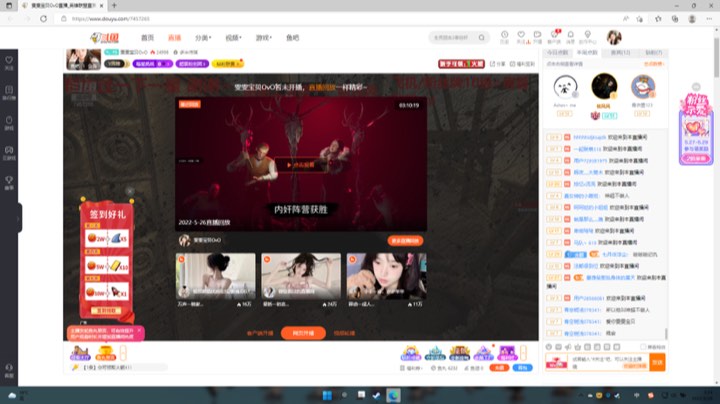Switch to the 本周贡献 tab

(587, 53)
